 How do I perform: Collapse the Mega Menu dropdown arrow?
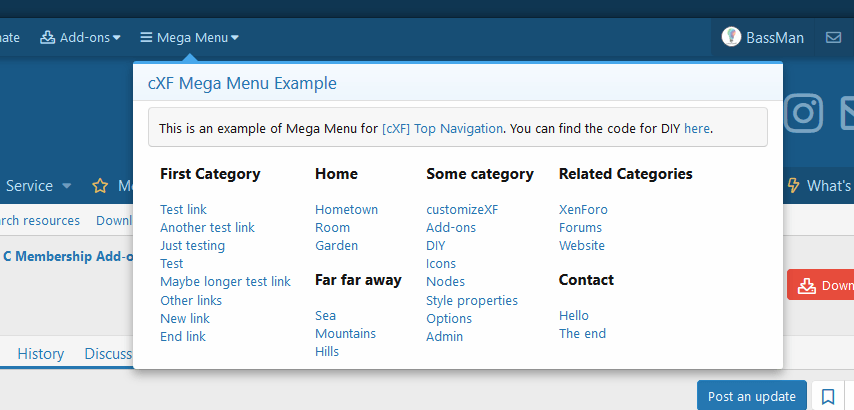point(235,38)
